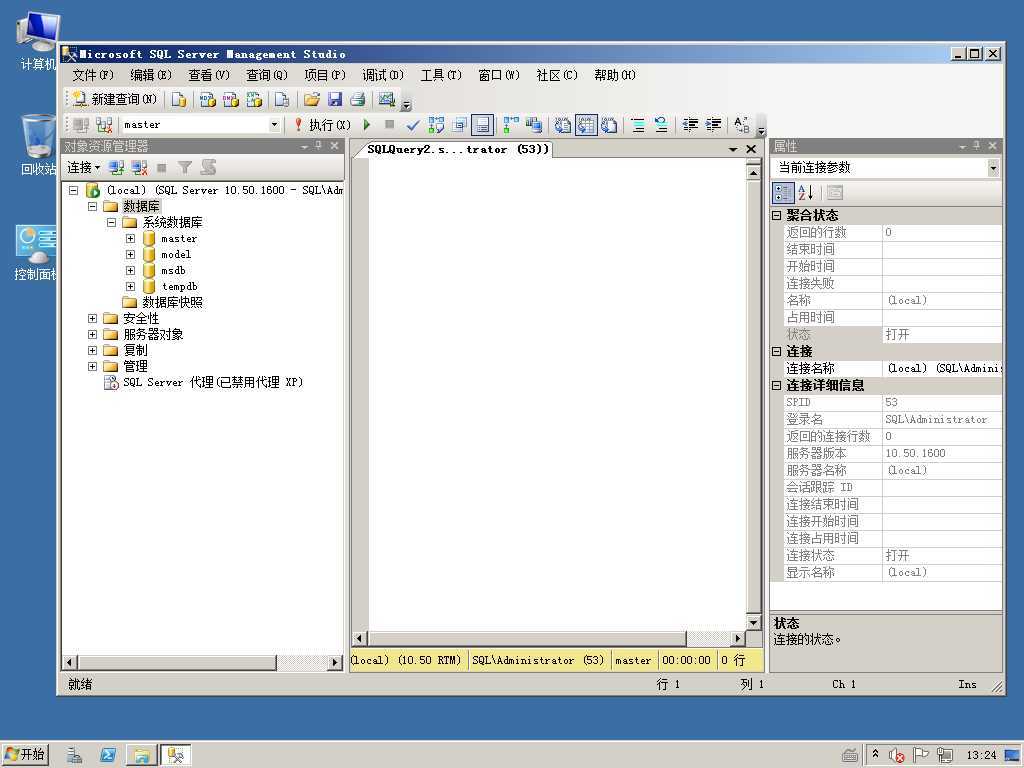Expand the 服务器对象 folder node
This screenshot has width=1024, height=768.
click(x=93, y=334)
